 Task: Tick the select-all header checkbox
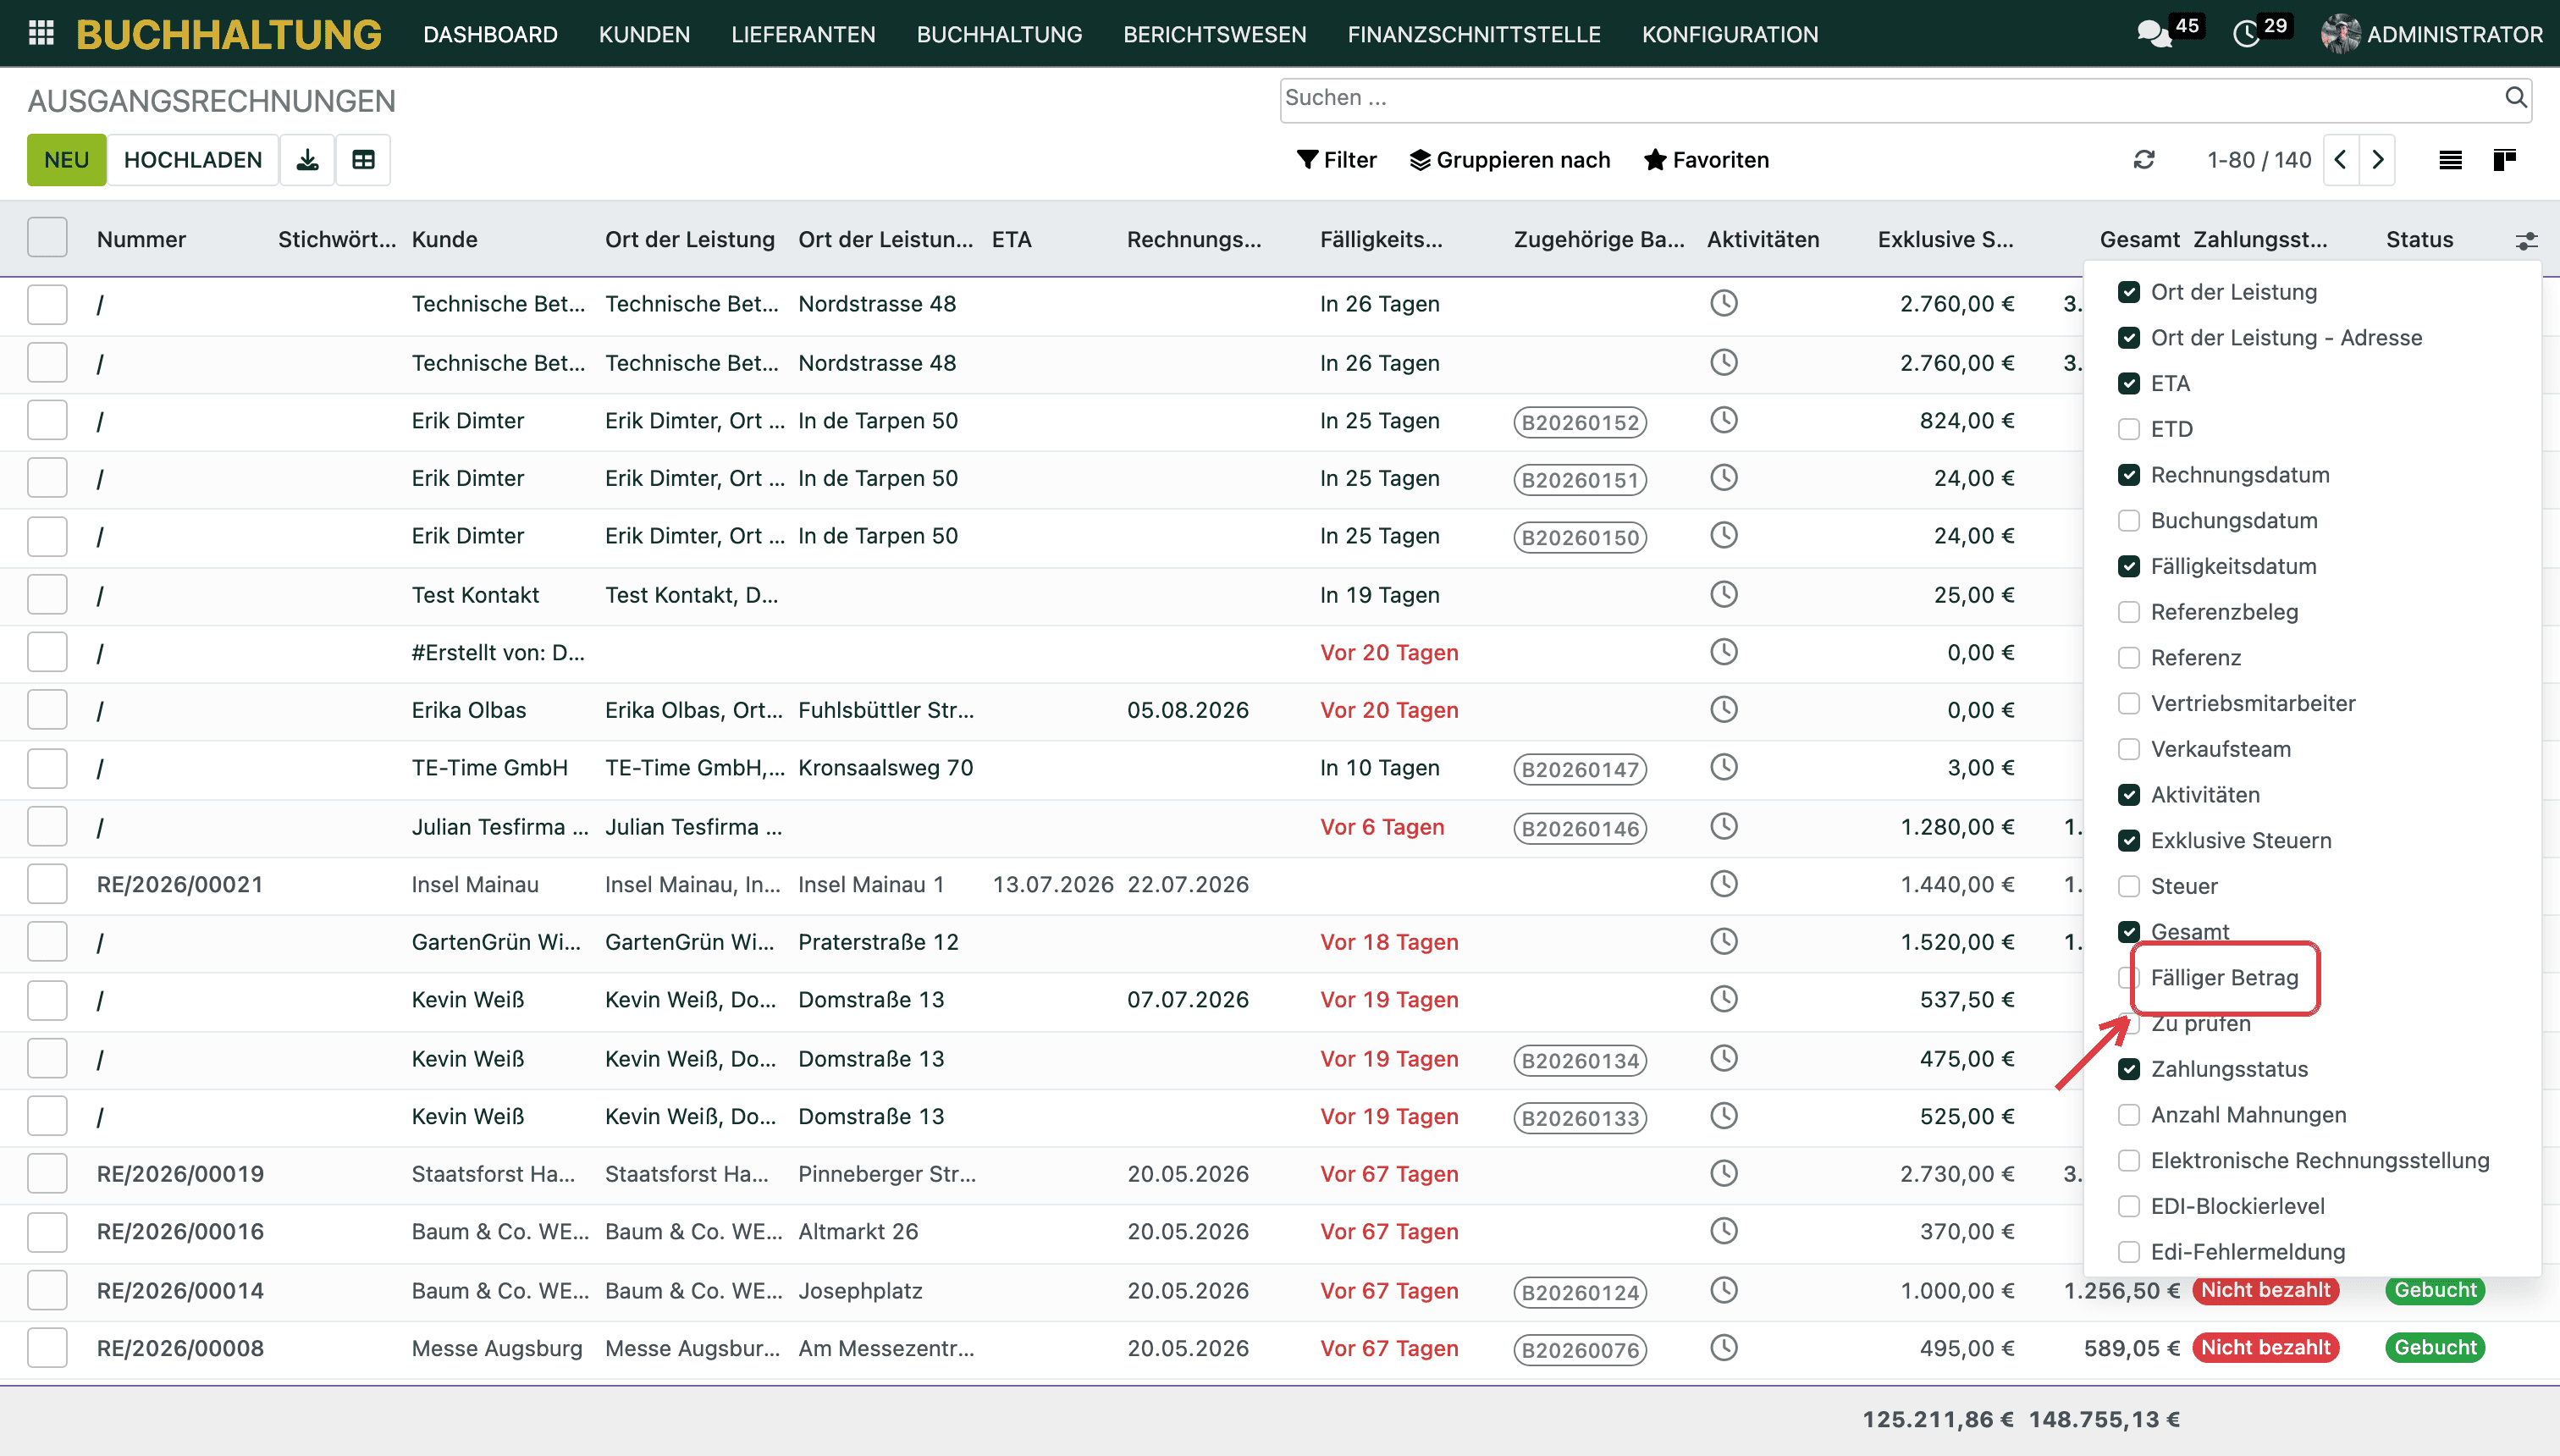pos(47,238)
